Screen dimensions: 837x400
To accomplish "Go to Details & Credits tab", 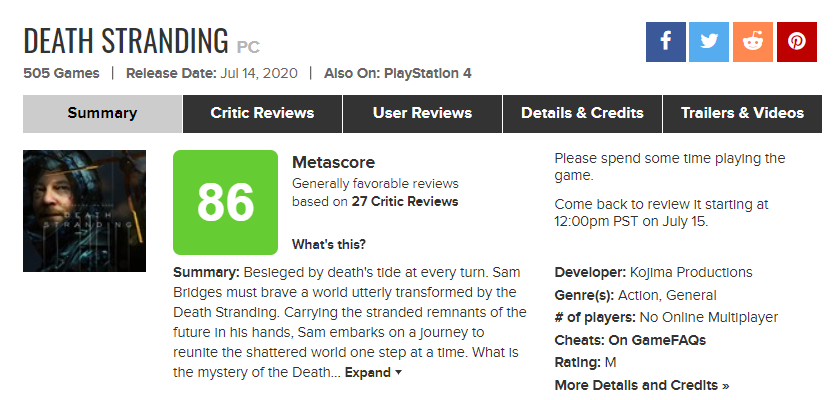I will pyautogui.click(x=582, y=113).
